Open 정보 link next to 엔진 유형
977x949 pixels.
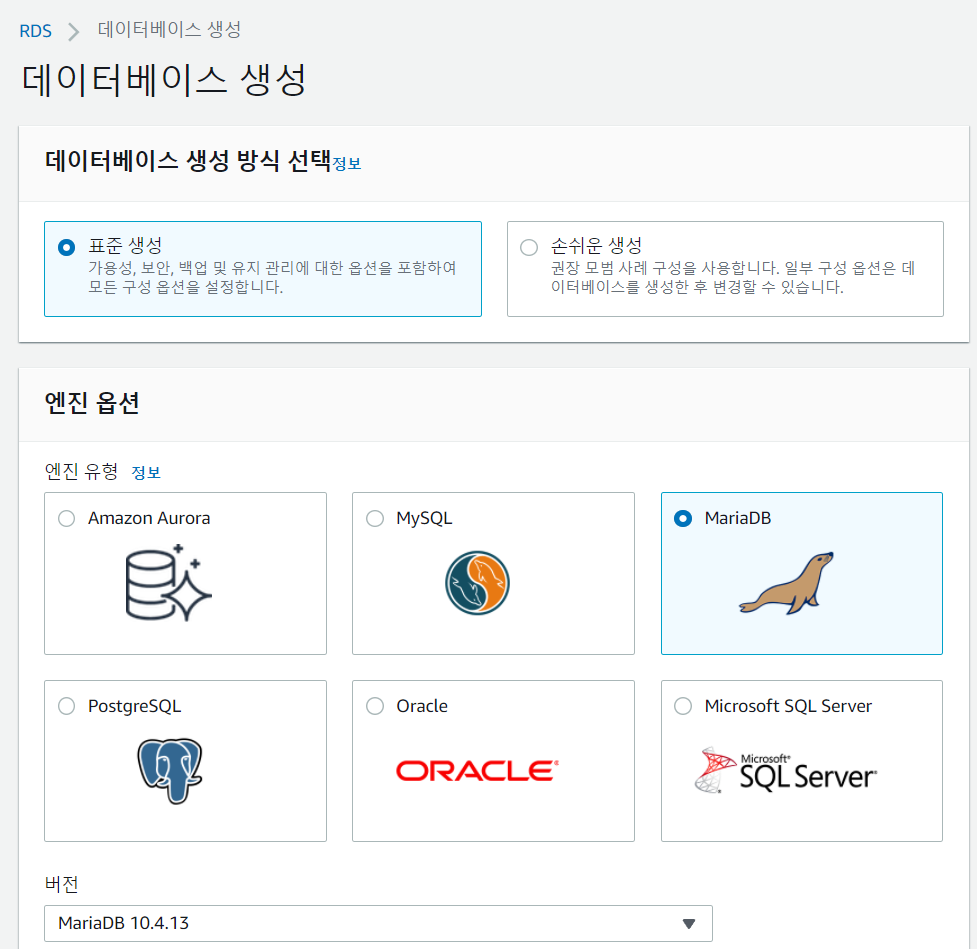coord(146,472)
